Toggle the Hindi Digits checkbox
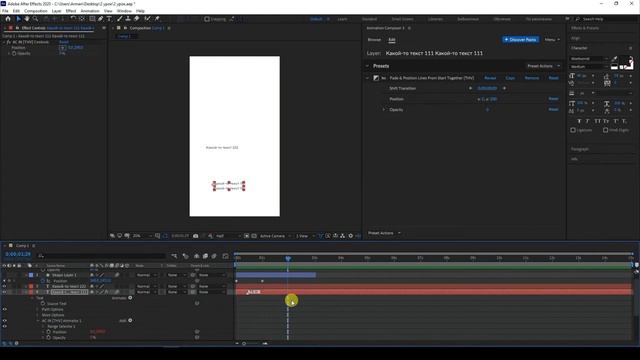640x360 pixels. [606, 130]
